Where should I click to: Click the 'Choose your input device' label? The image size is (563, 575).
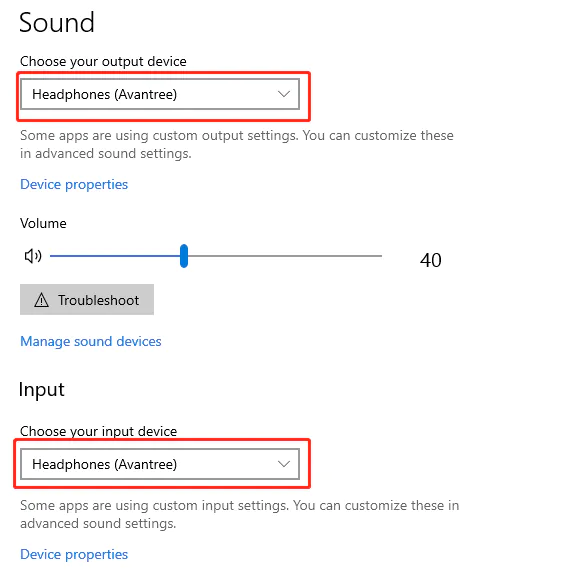[x=98, y=431]
